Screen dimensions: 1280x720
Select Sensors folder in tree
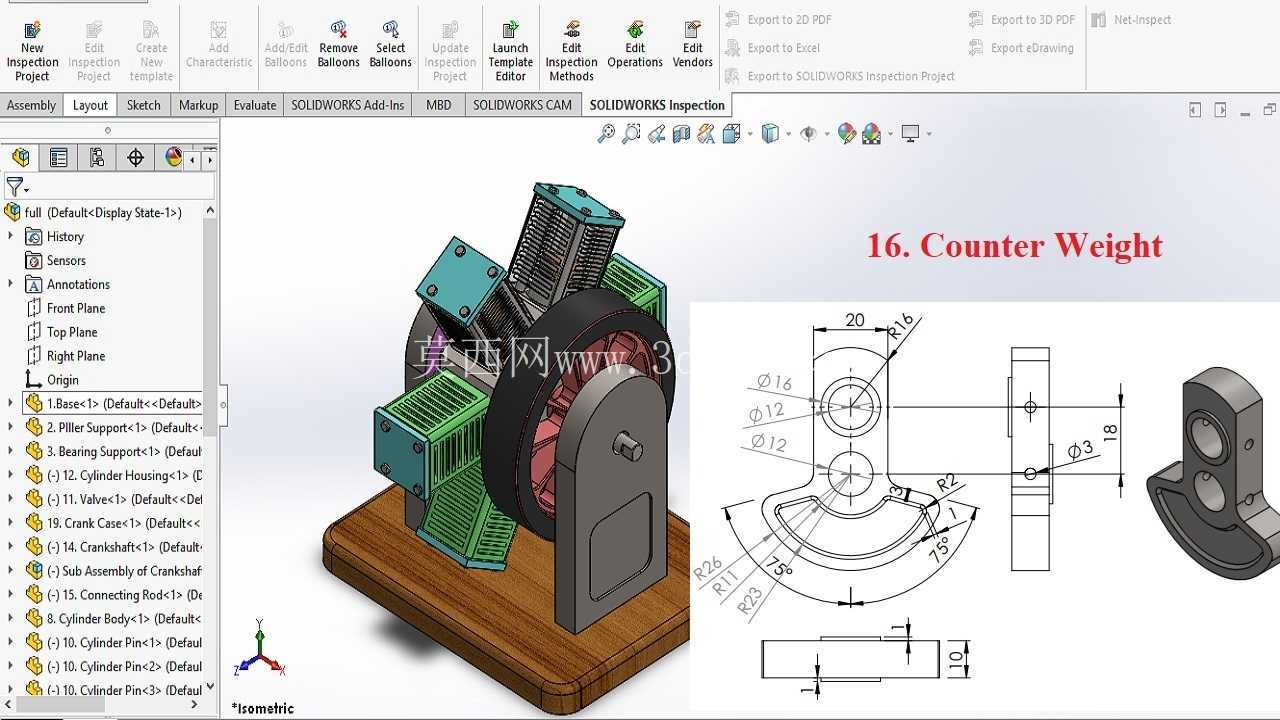(x=56, y=260)
